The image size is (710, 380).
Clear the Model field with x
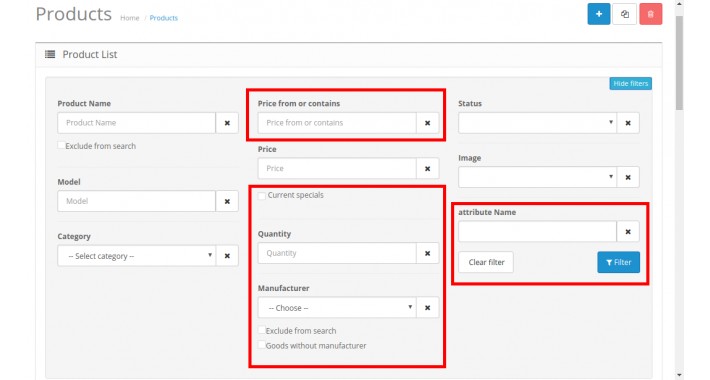tap(227, 201)
